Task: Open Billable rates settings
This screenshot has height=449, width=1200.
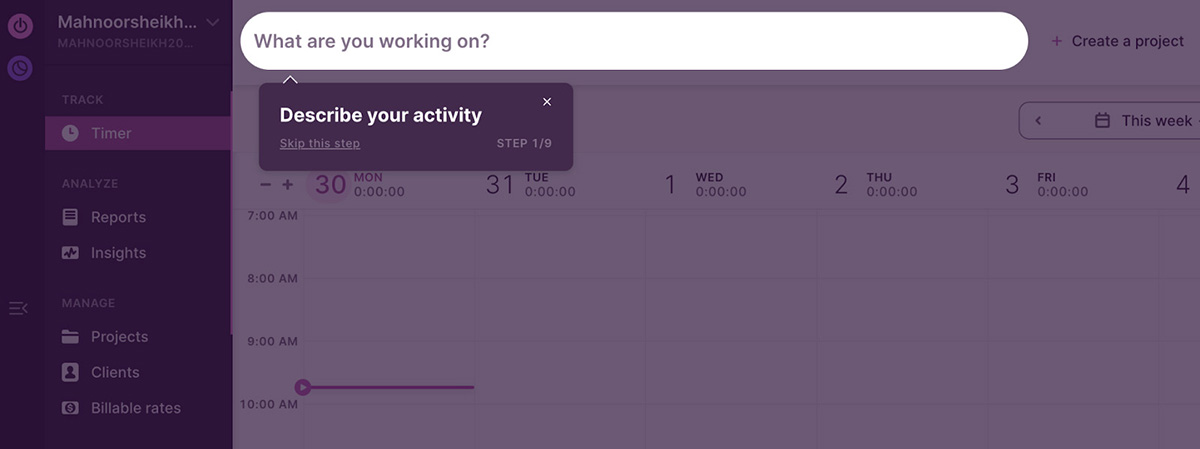Action: [135, 408]
